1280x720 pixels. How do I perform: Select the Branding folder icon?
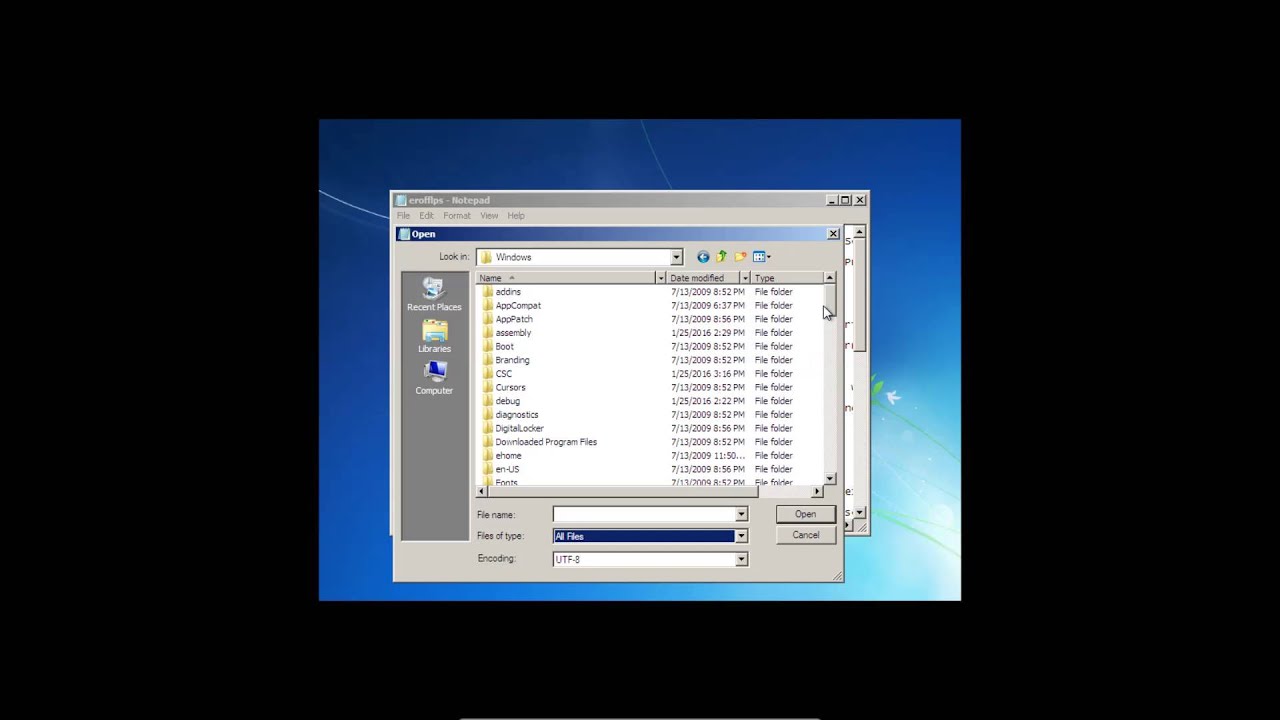488,360
